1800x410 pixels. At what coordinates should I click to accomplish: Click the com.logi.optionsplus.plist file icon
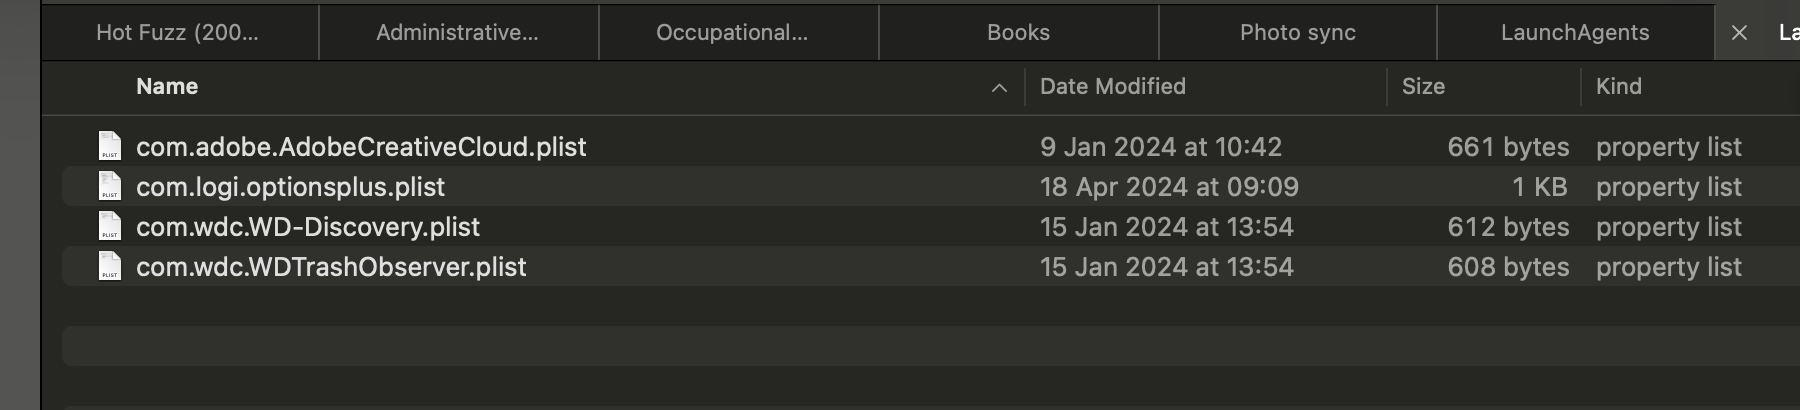pyautogui.click(x=110, y=186)
